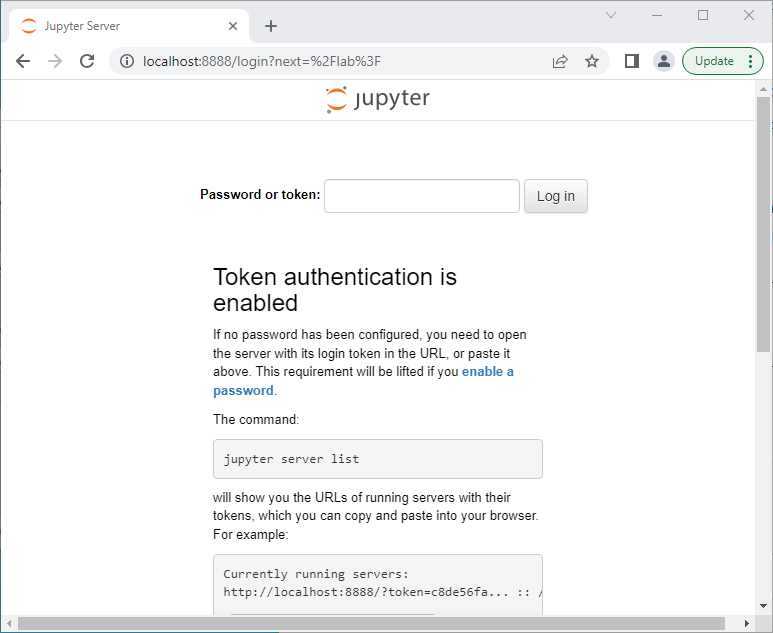Open Chrome's three-dot menu
The width and height of the screenshot is (773, 633).
(750, 61)
